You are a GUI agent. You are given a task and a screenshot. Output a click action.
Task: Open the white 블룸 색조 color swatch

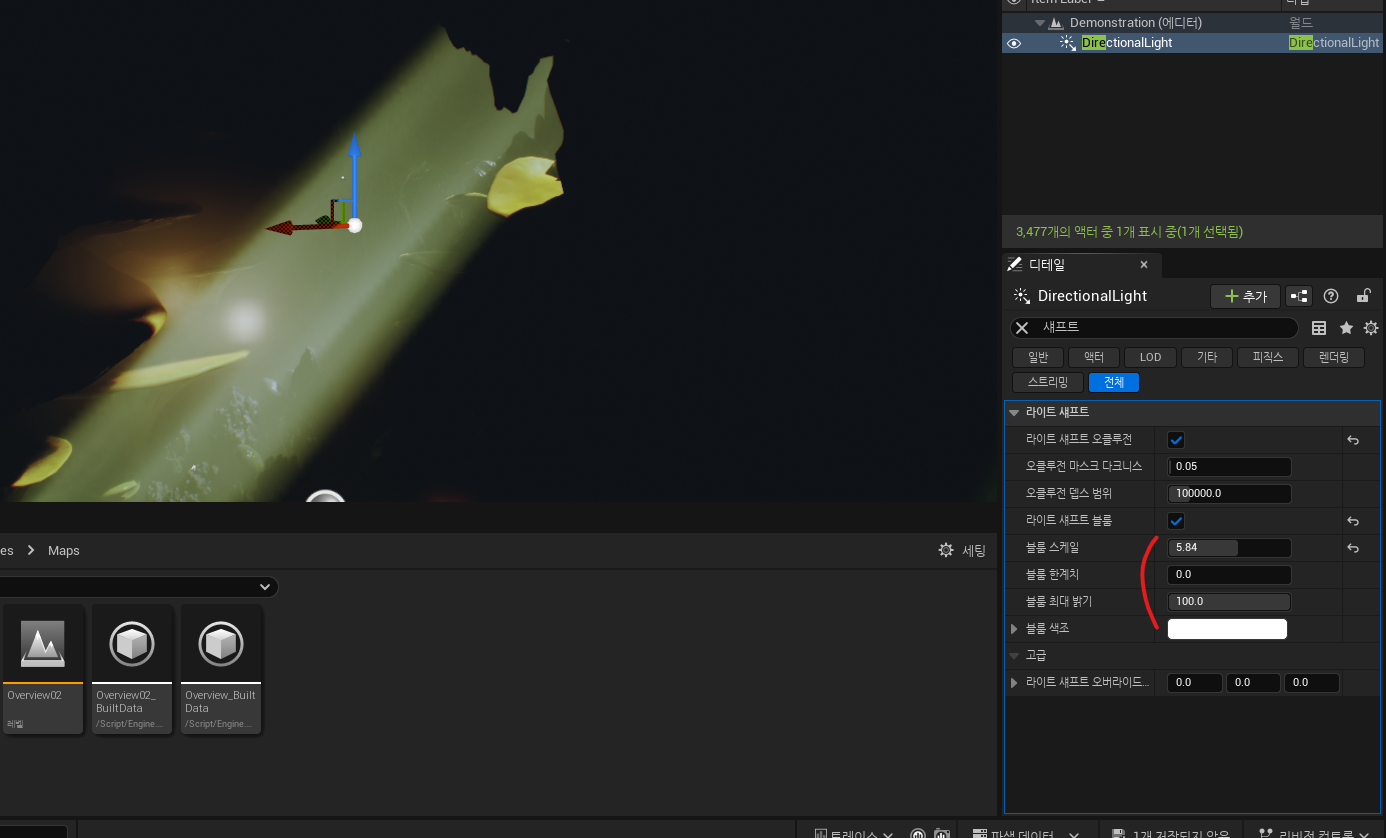click(x=1227, y=629)
